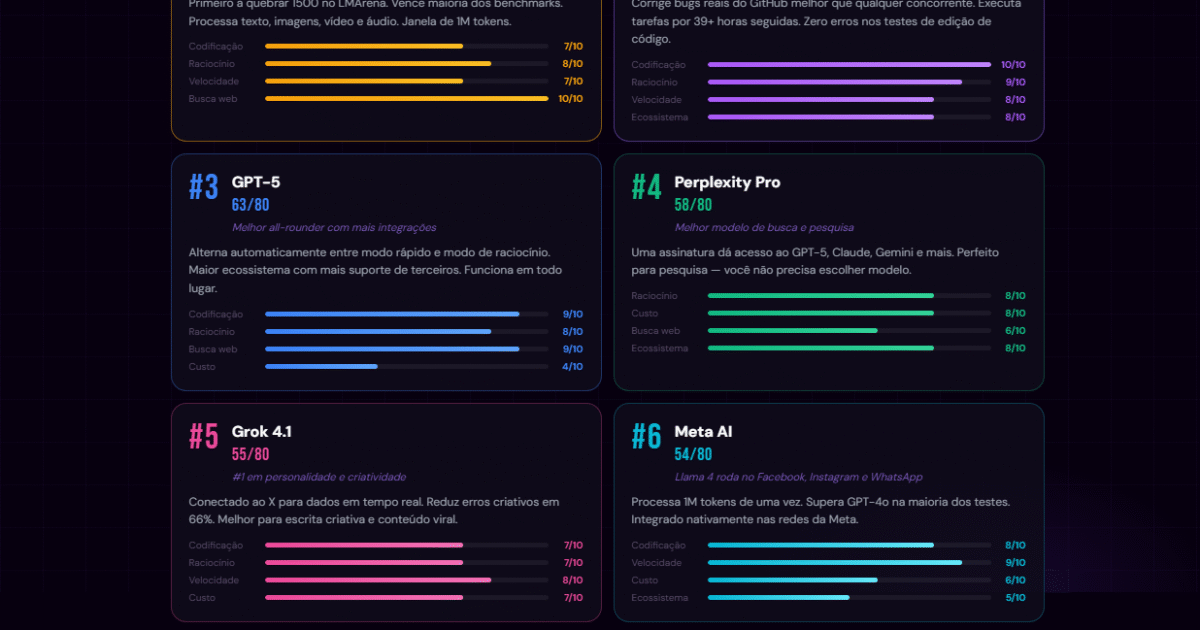Click the "Melhor all-rounder com mais integrações" tagline

point(334,228)
